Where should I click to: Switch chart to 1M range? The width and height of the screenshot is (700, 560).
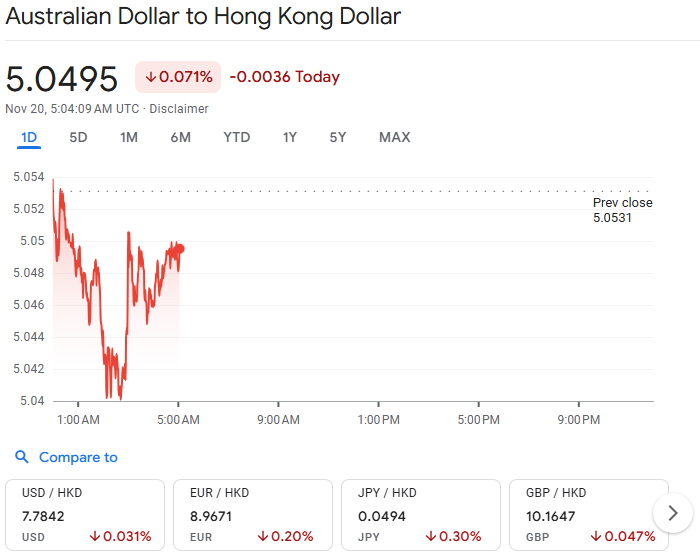(129, 137)
